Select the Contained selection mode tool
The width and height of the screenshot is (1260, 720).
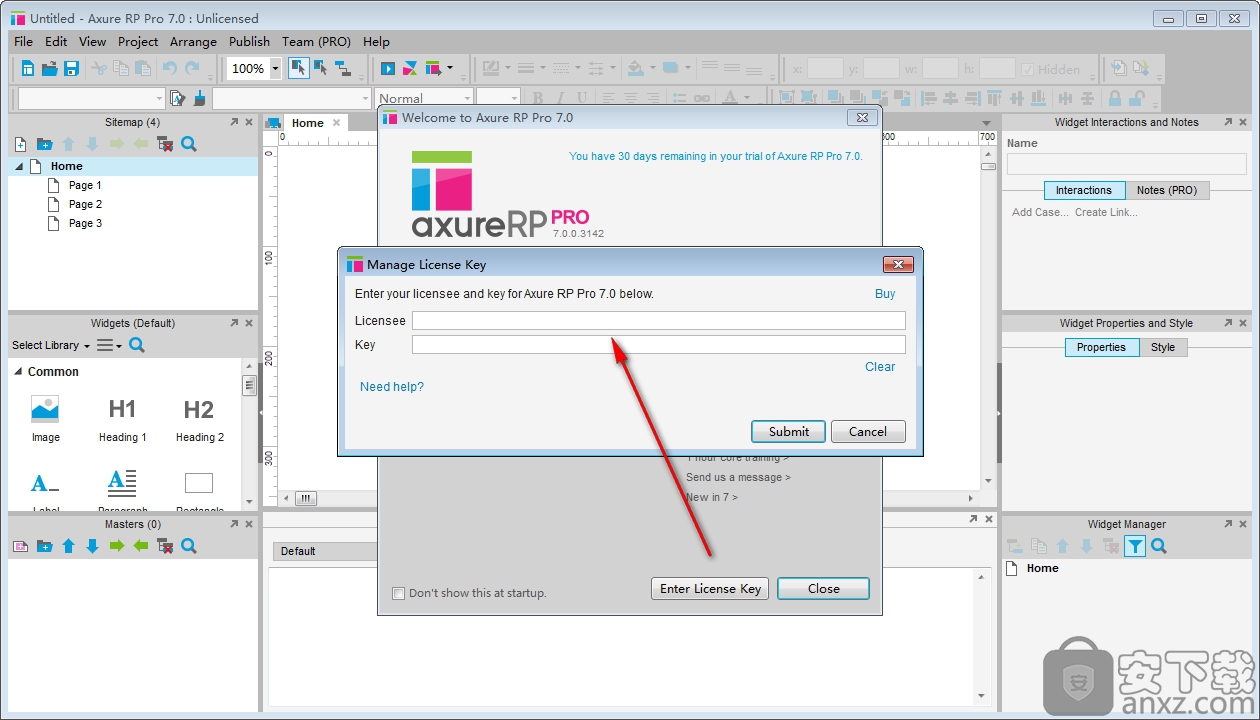point(321,68)
